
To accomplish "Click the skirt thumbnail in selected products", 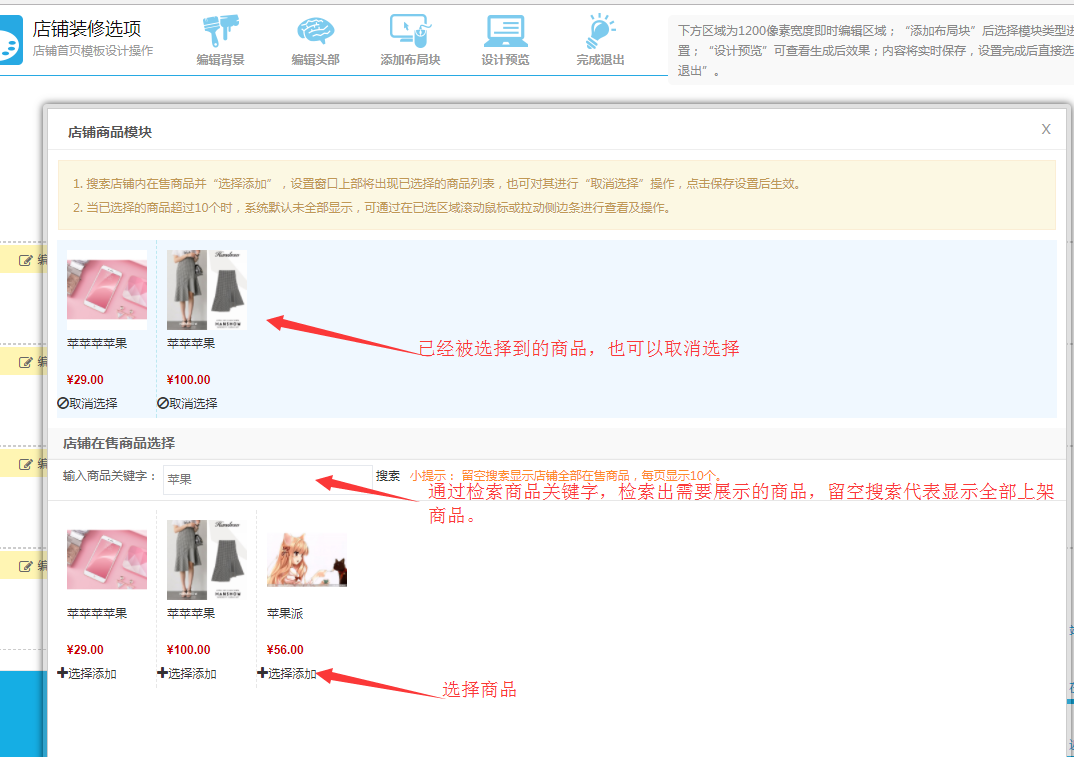I will (x=207, y=290).
